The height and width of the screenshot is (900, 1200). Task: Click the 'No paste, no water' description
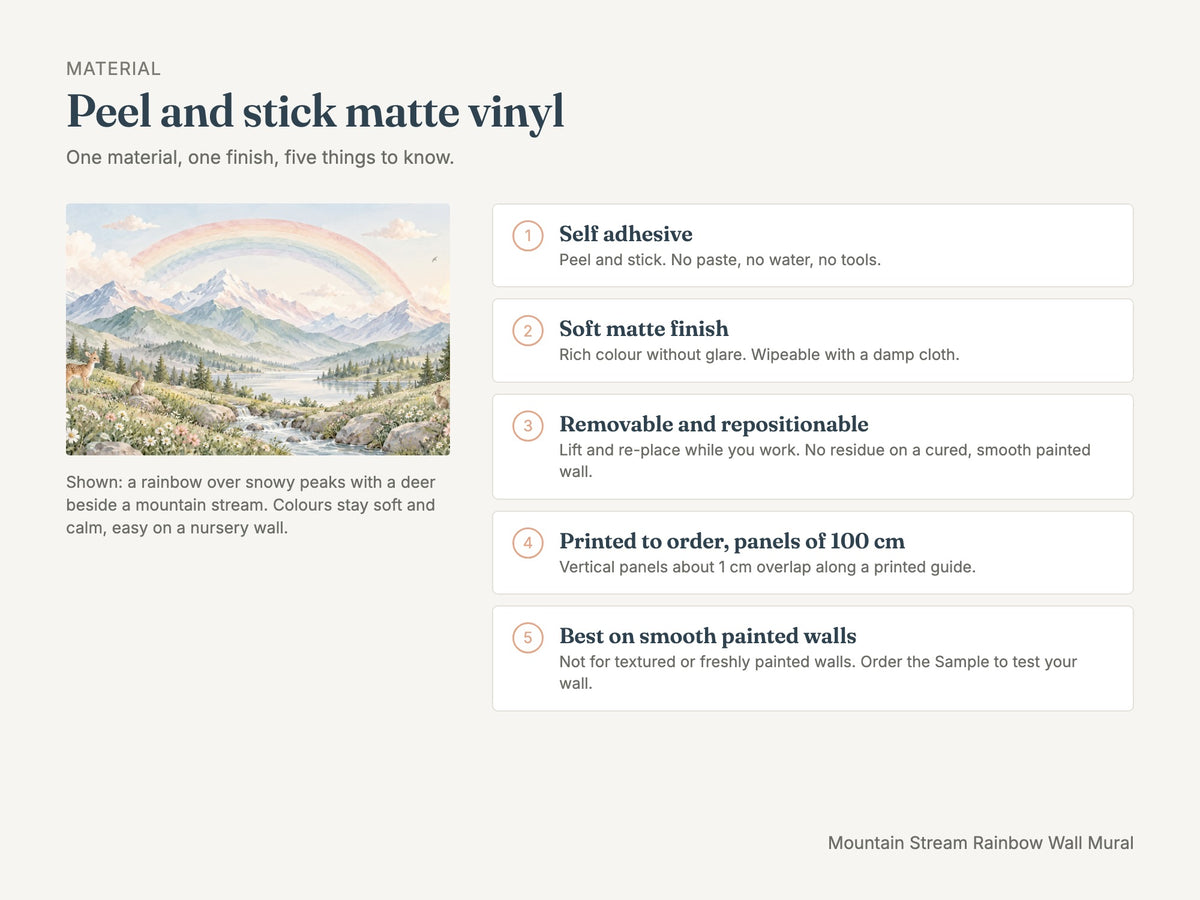[720, 260]
